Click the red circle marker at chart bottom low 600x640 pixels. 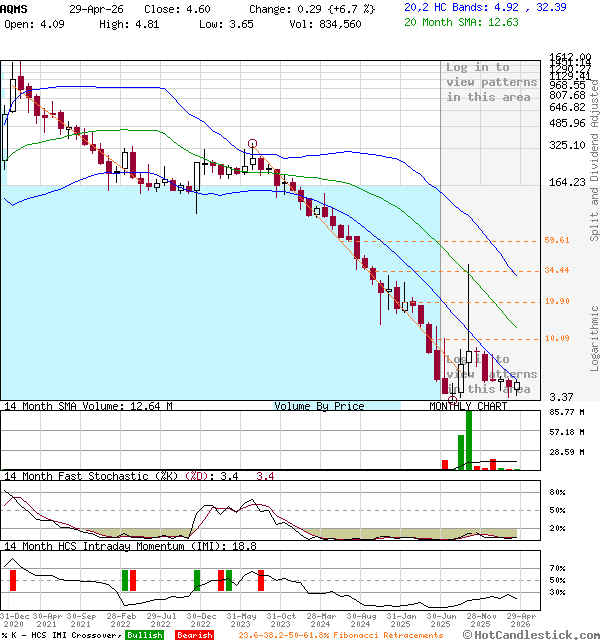coord(452,398)
